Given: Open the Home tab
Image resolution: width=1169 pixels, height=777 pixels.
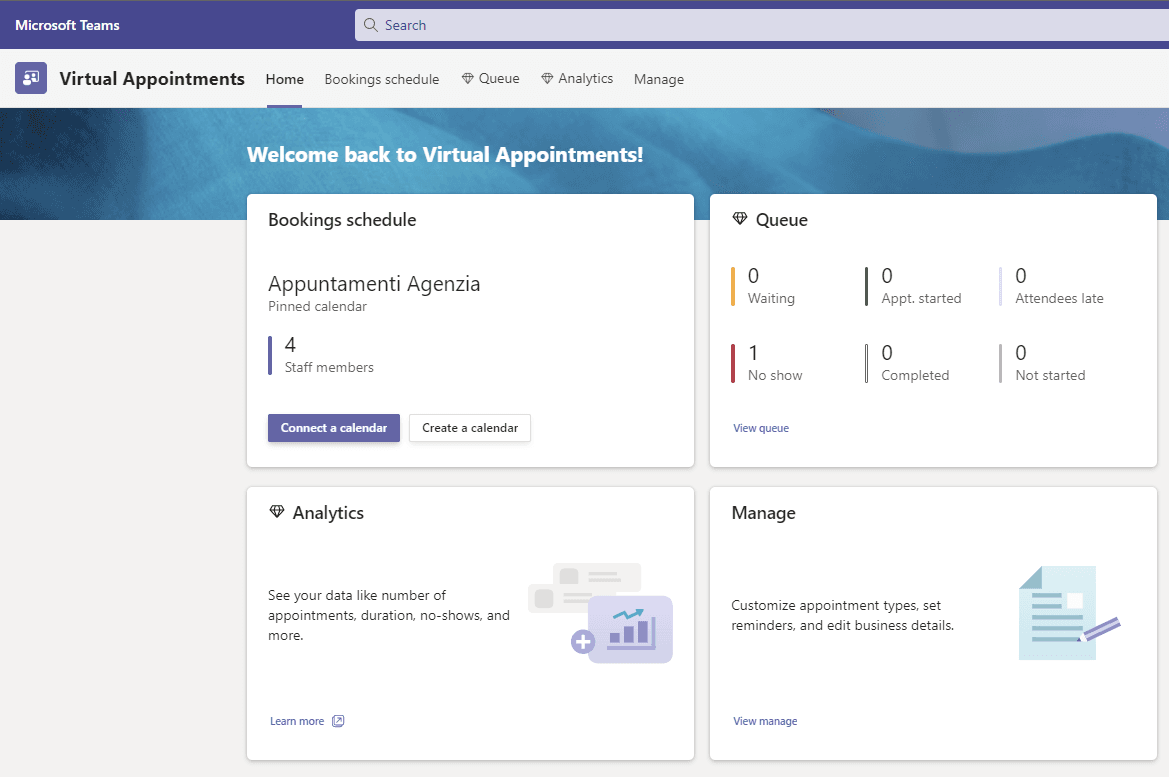Looking at the screenshot, I should 285,79.
